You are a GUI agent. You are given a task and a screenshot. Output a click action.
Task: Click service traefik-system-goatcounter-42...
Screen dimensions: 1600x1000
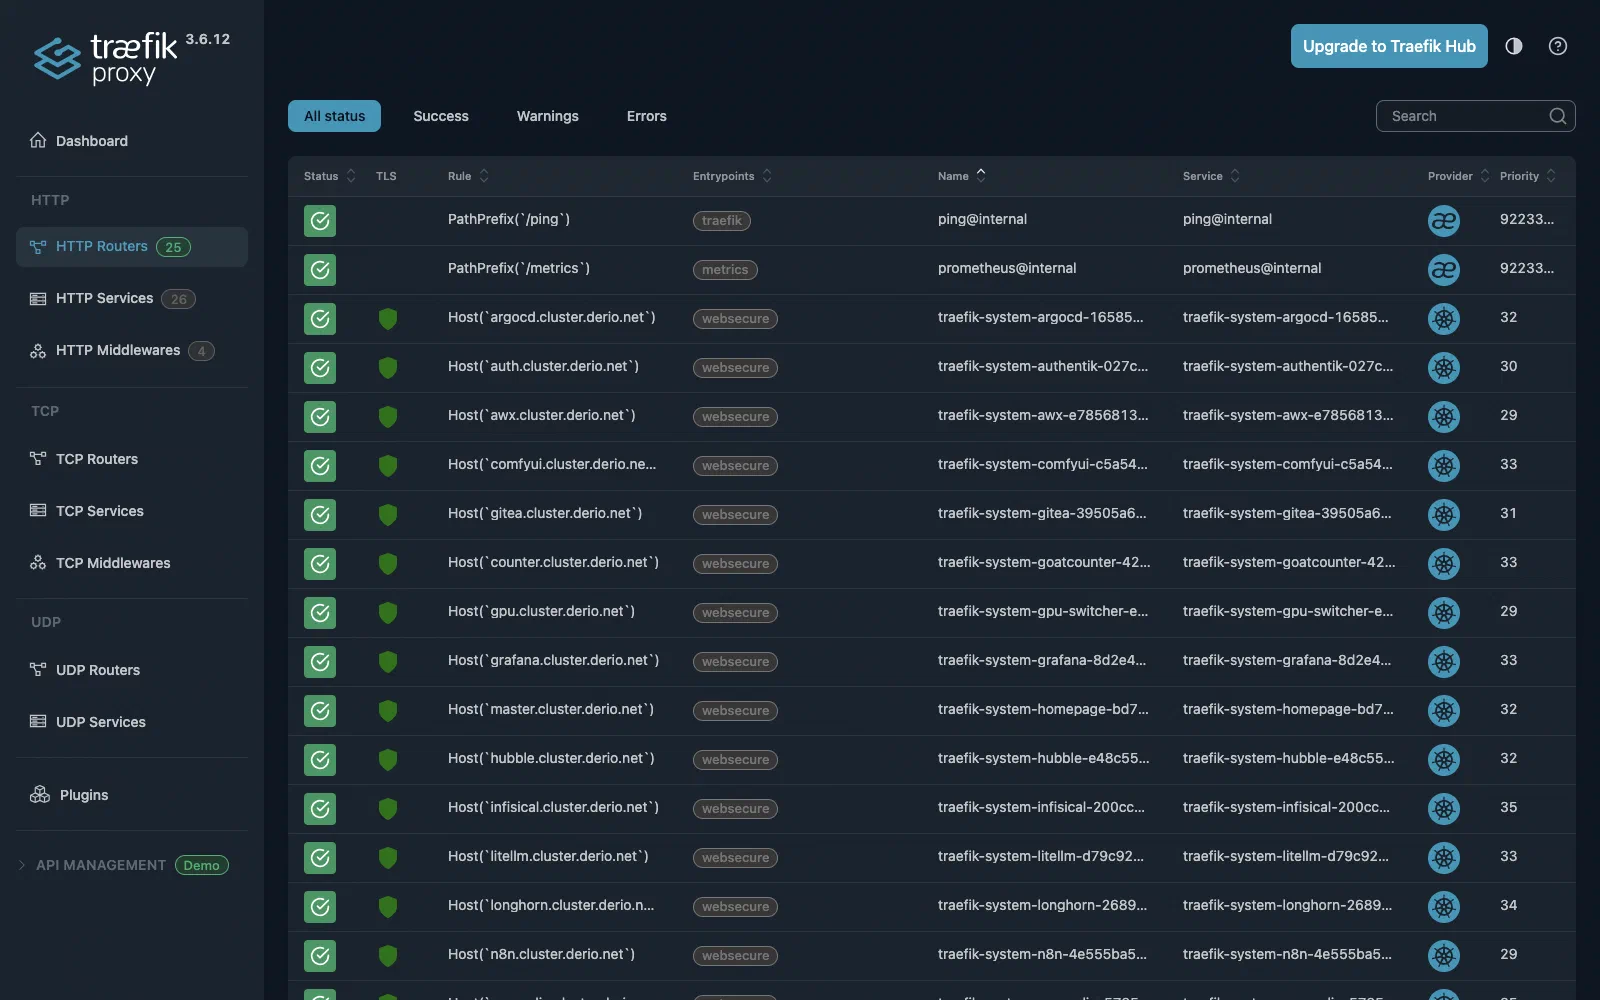pos(1289,562)
